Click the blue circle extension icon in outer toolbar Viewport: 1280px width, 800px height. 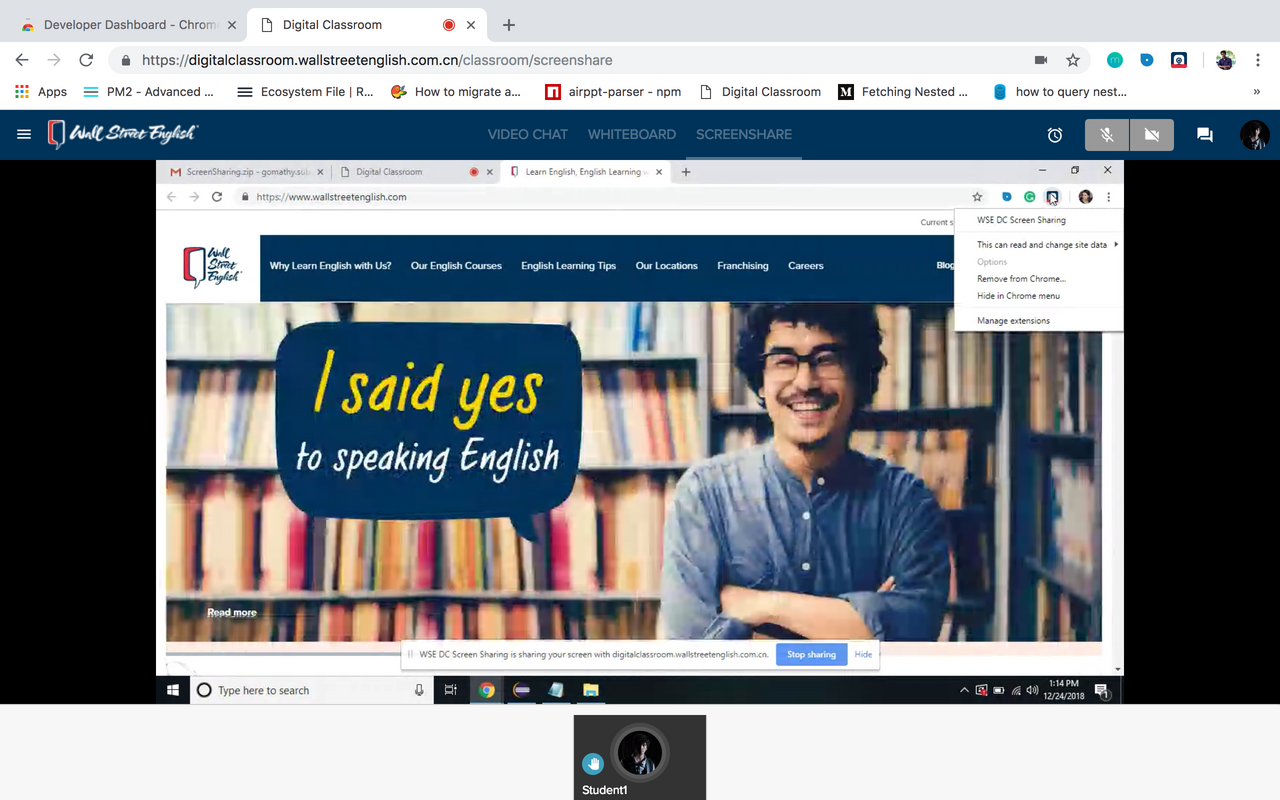click(1147, 60)
